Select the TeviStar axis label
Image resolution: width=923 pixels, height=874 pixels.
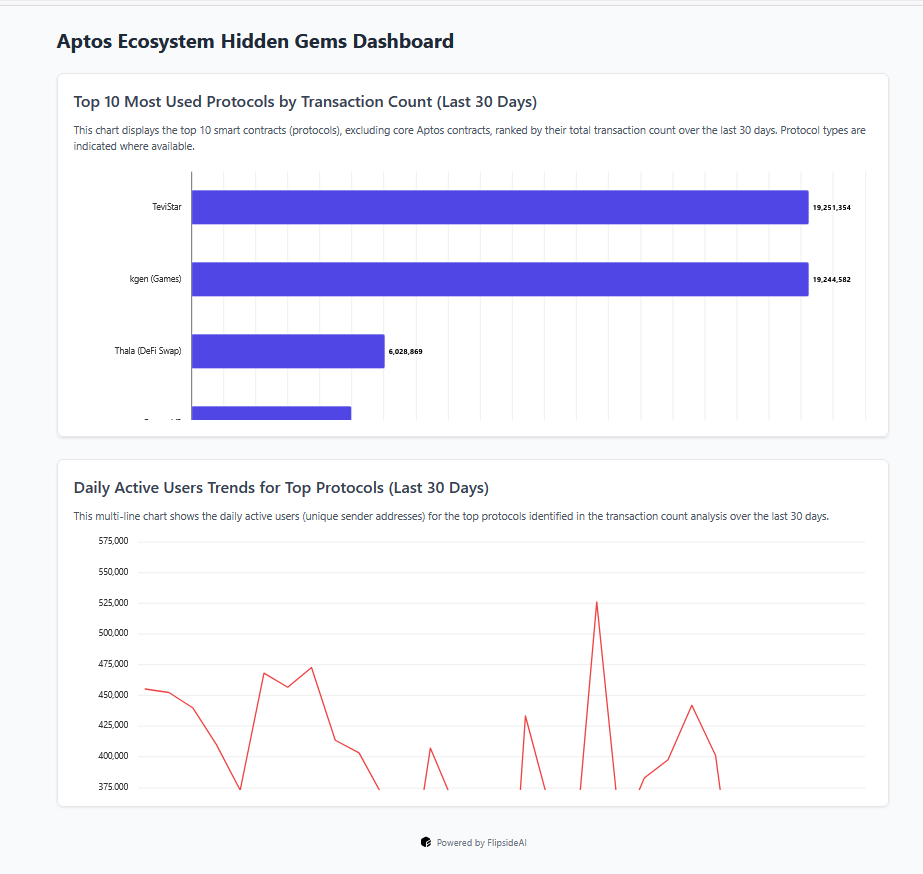[x=167, y=207]
